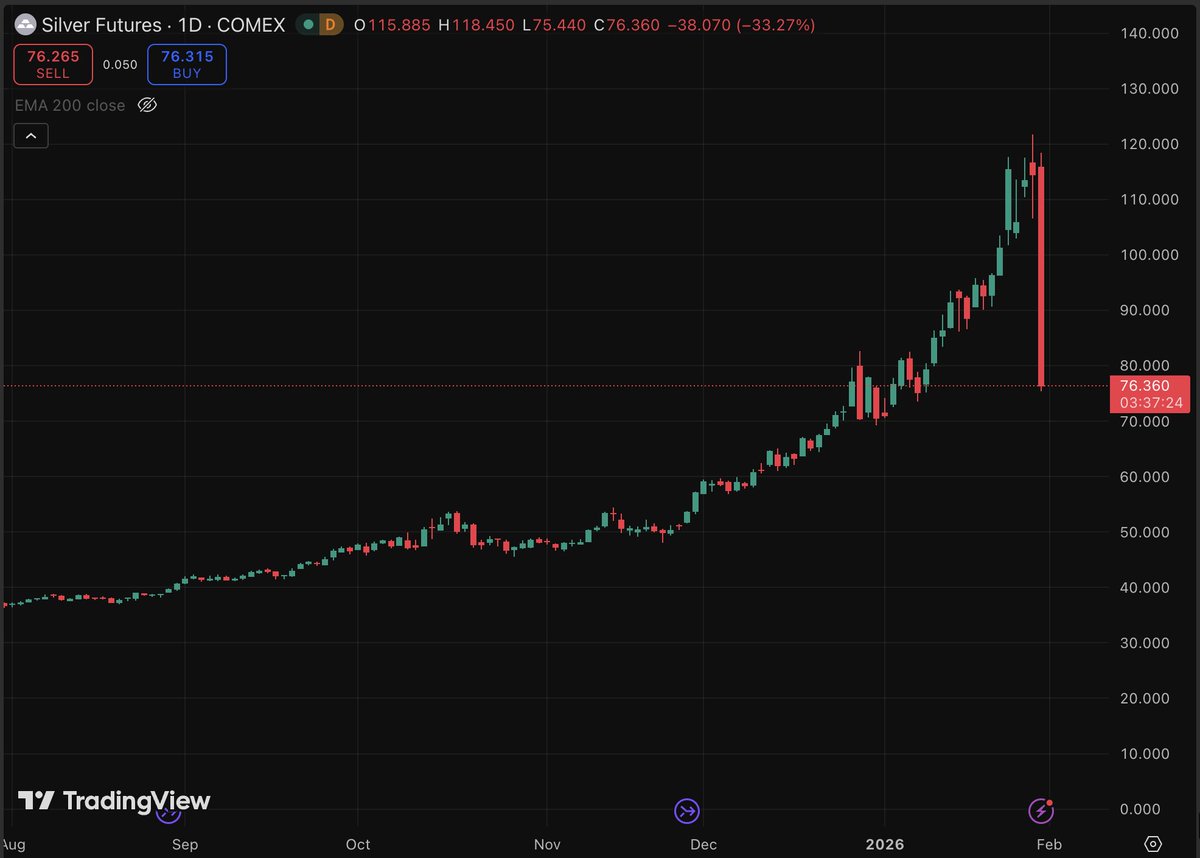Click the green market status dot
1200x858 pixels.
(x=310, y=23)
